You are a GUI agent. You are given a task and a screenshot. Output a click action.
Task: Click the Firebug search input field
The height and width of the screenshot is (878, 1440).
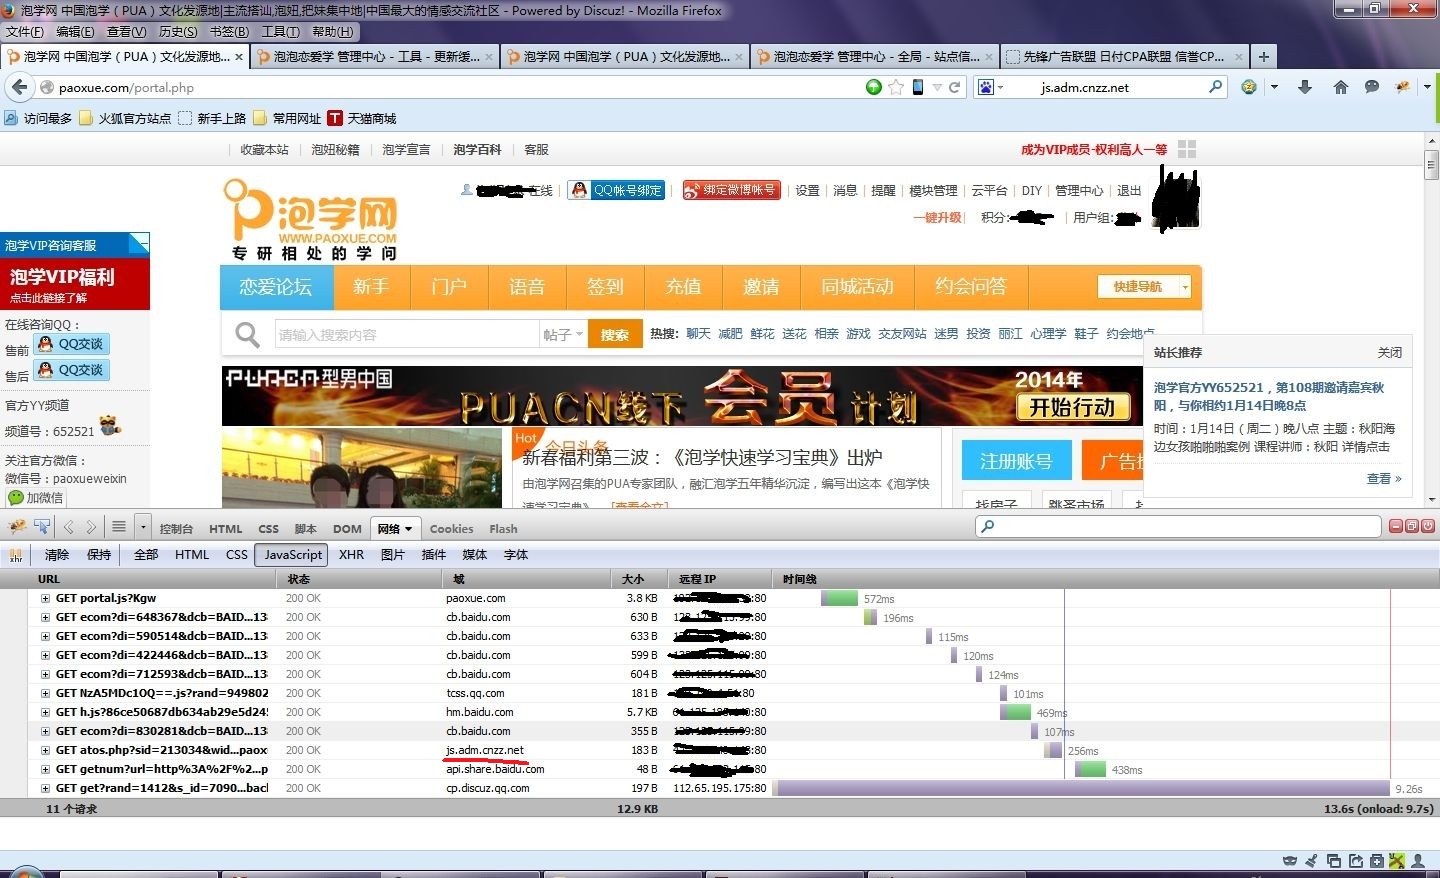[1178, 526]
